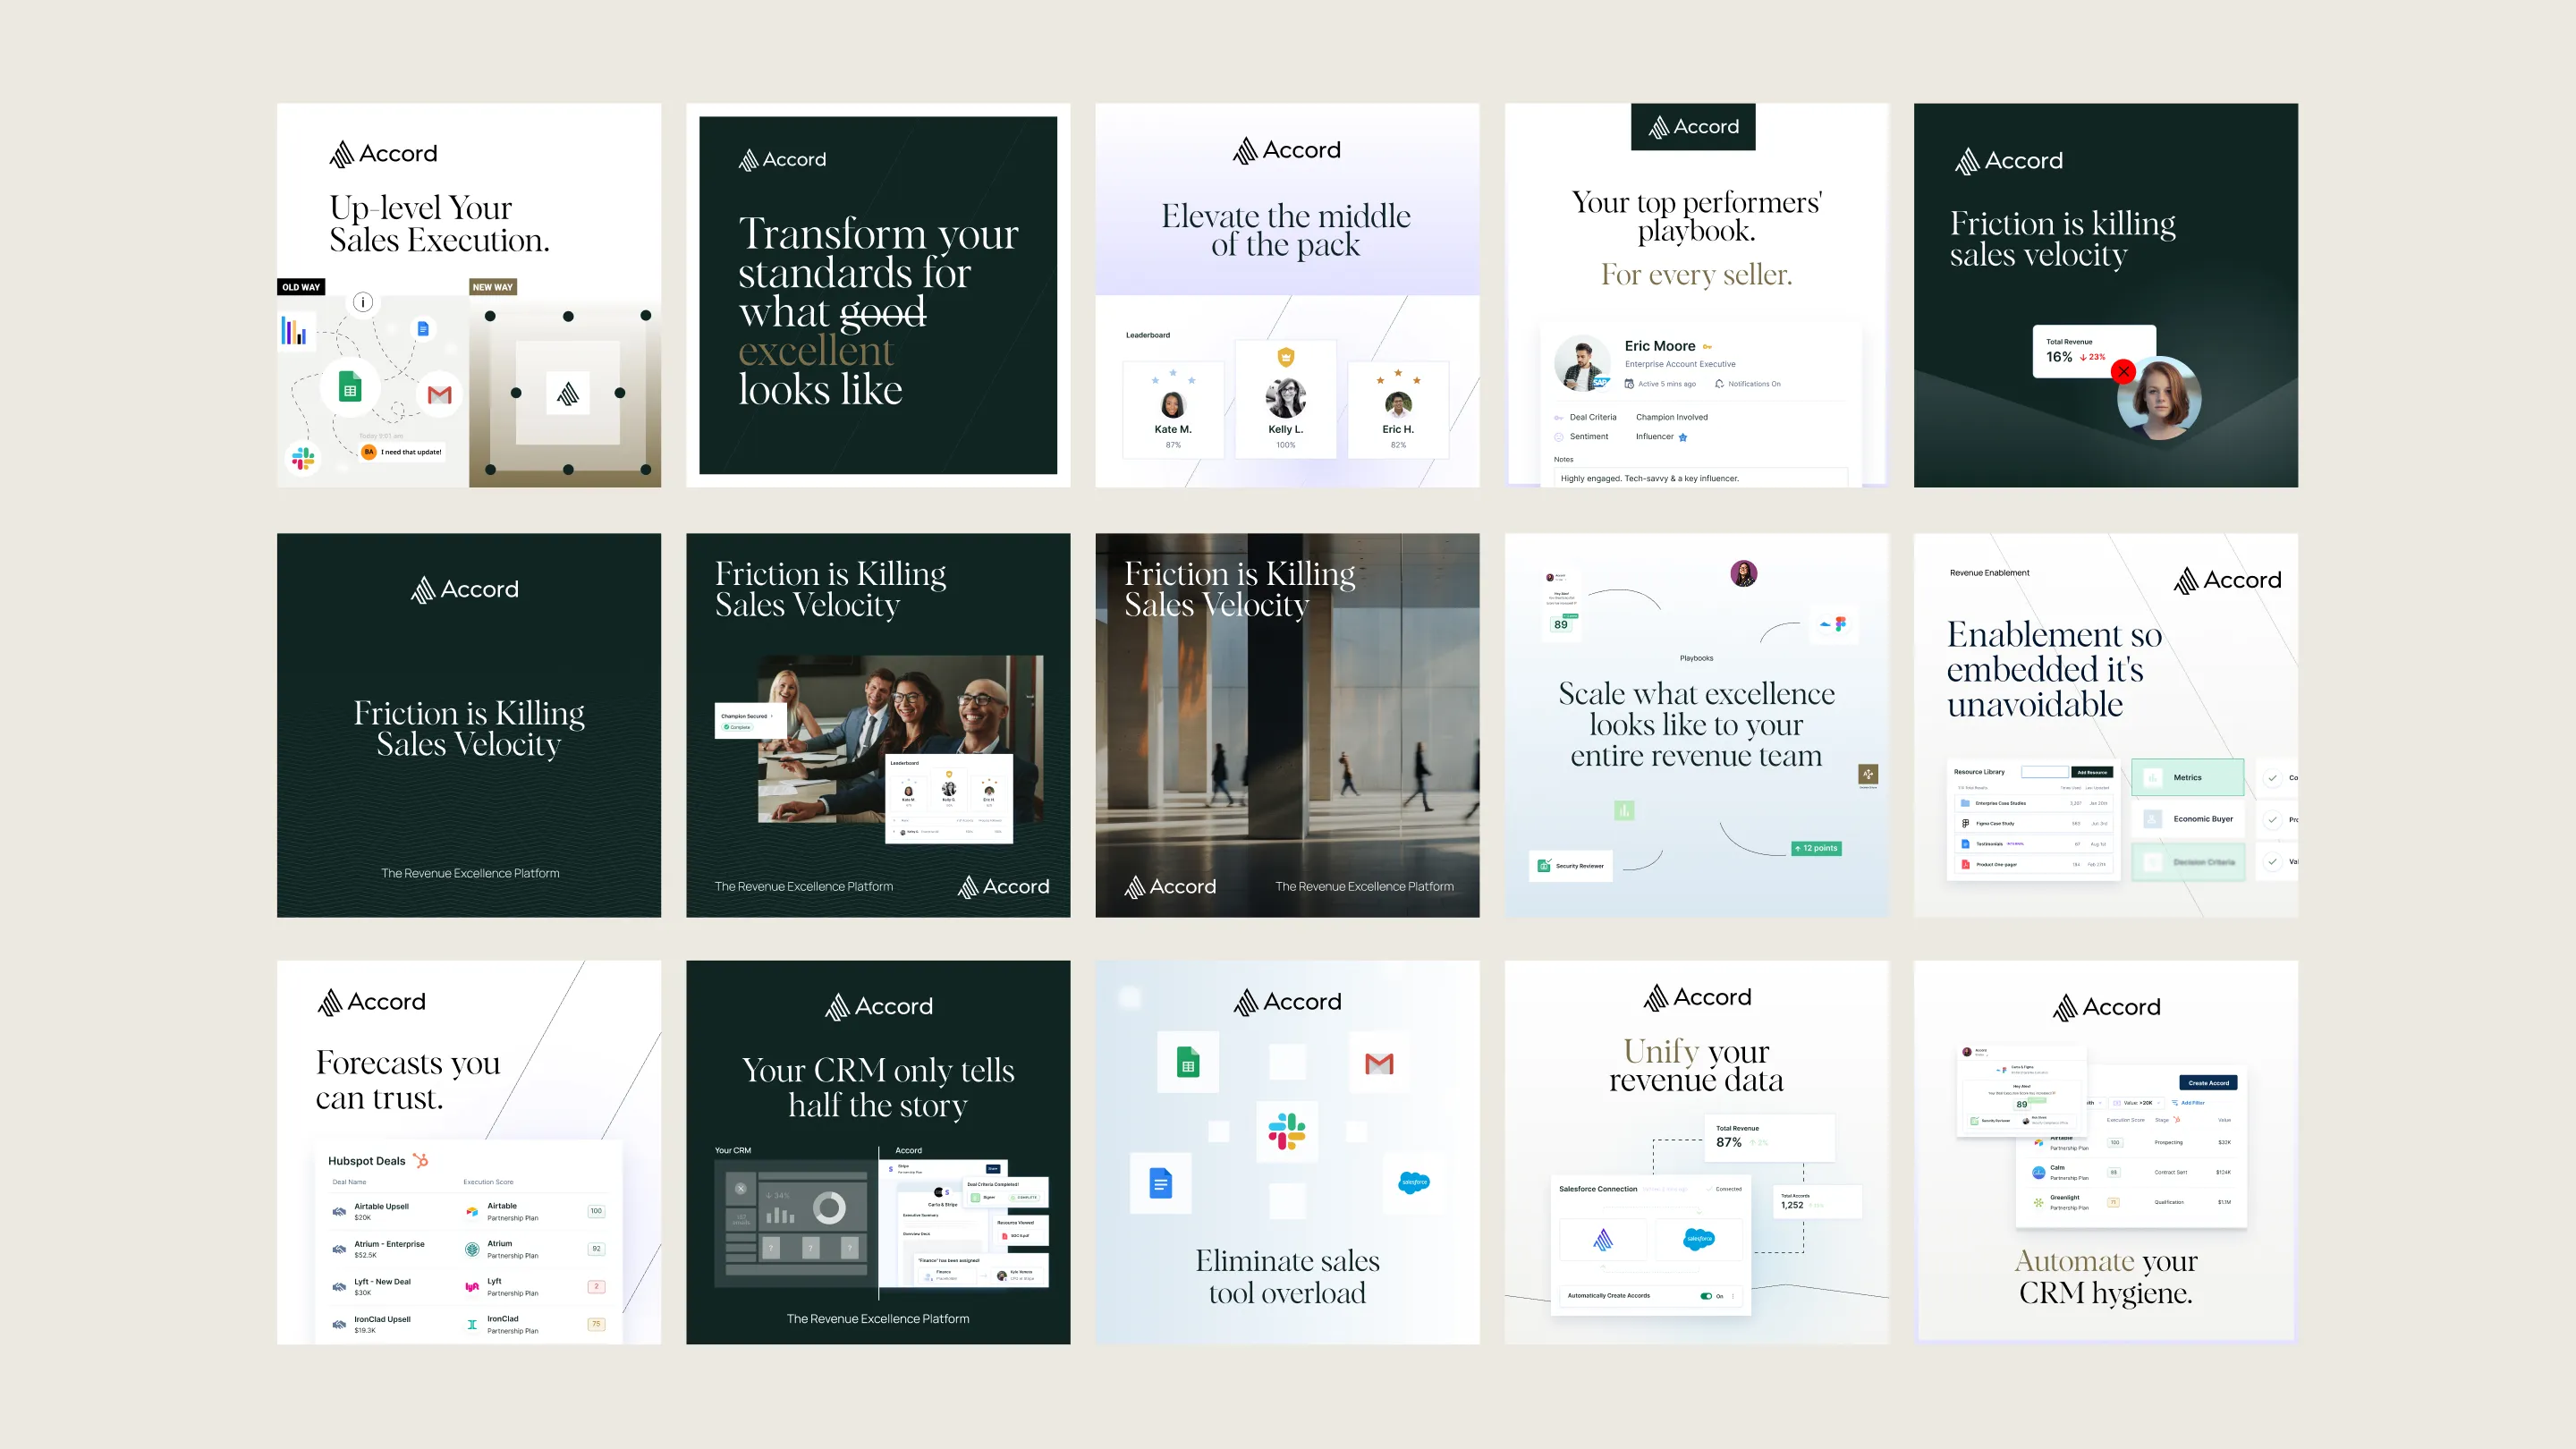The width and height of the screenshot is (2576, 1449).
Task: Click the Add Resource button
Action: click(x=2091, y=772)
